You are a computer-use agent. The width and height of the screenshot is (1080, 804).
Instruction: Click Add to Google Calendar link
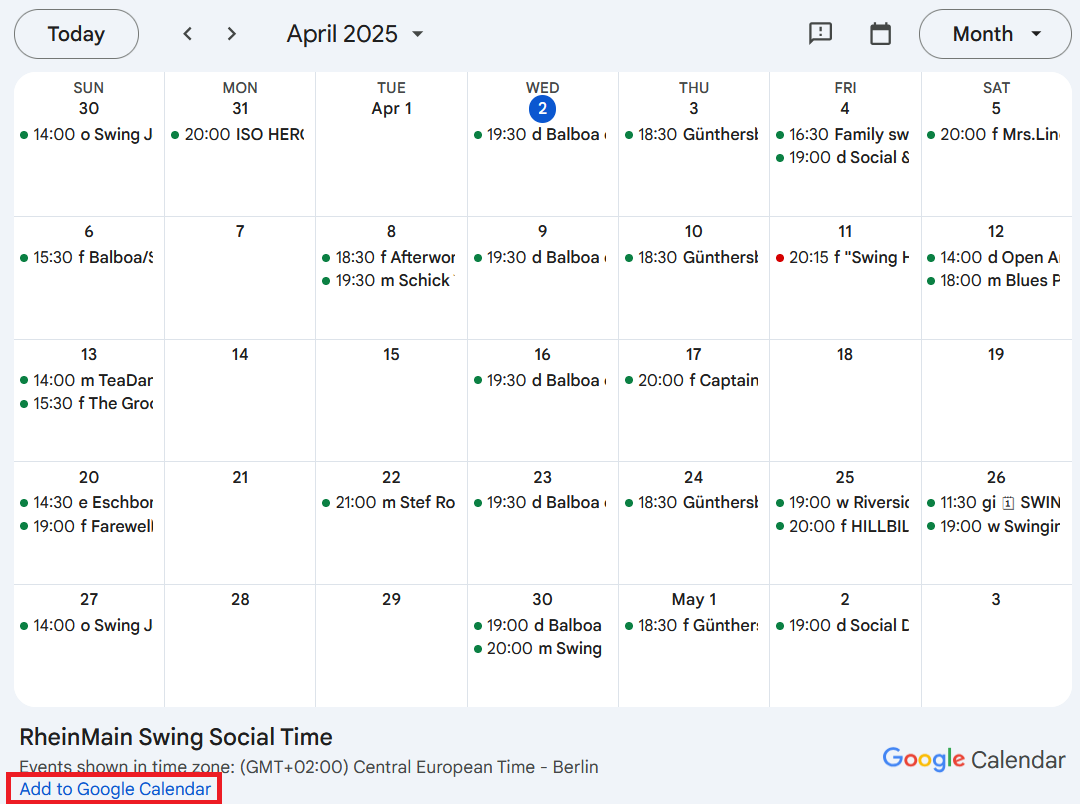115,789
